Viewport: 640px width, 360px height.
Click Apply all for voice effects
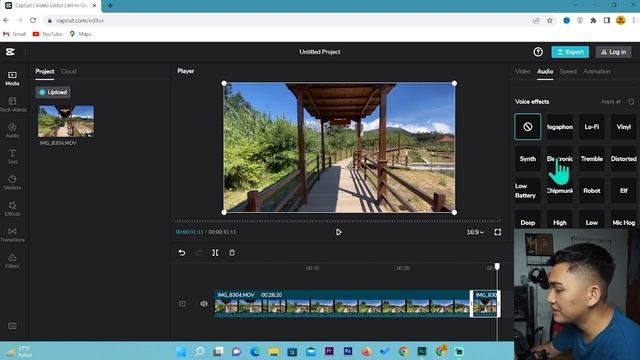[611, 102]
